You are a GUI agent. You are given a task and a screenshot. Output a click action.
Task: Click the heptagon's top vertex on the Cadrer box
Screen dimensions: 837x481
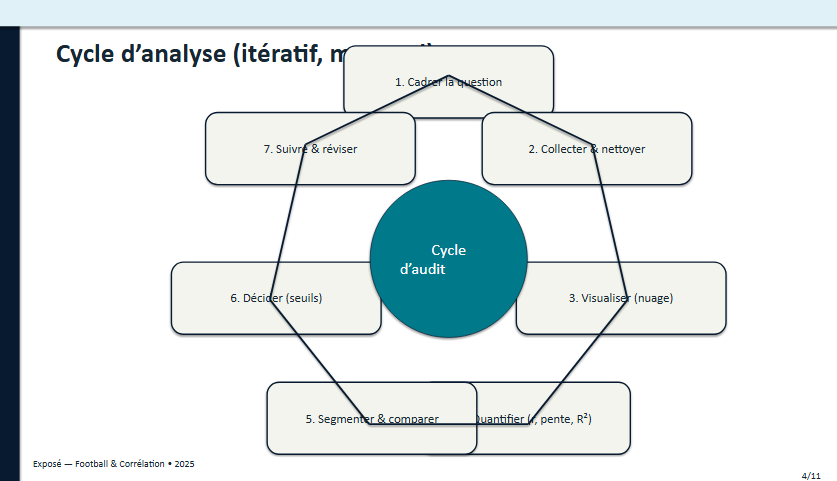[x=448, y=75]
